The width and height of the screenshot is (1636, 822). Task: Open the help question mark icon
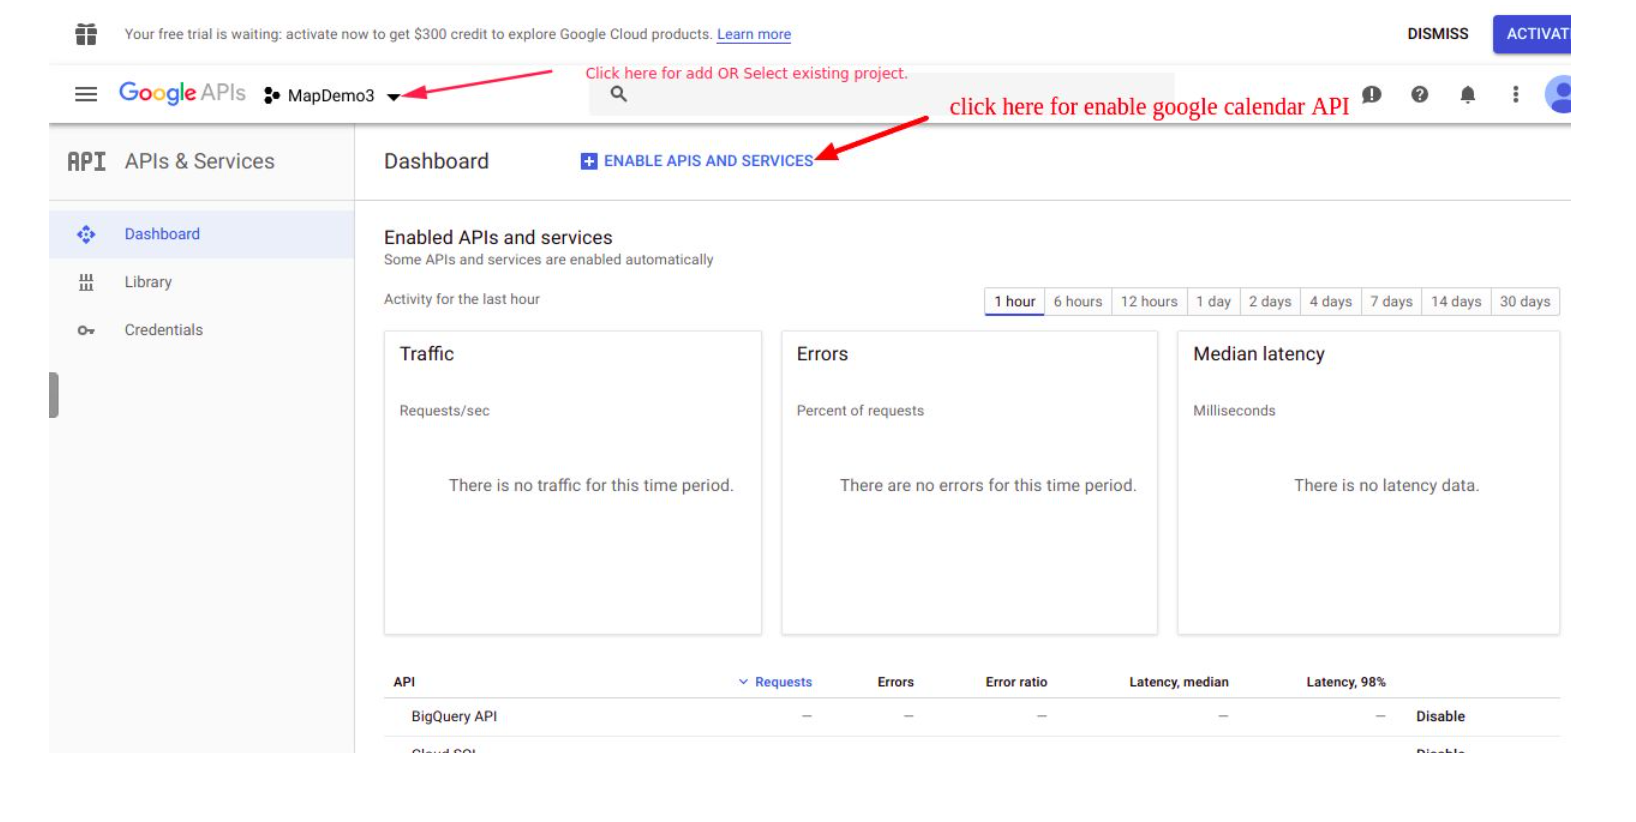1420,94
